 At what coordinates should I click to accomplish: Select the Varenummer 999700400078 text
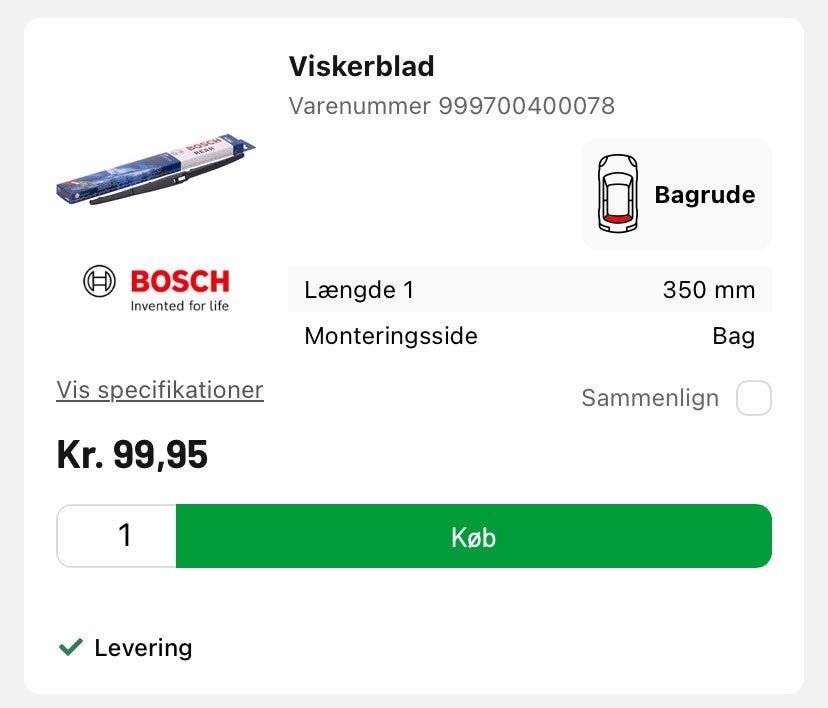pos(451,105)
